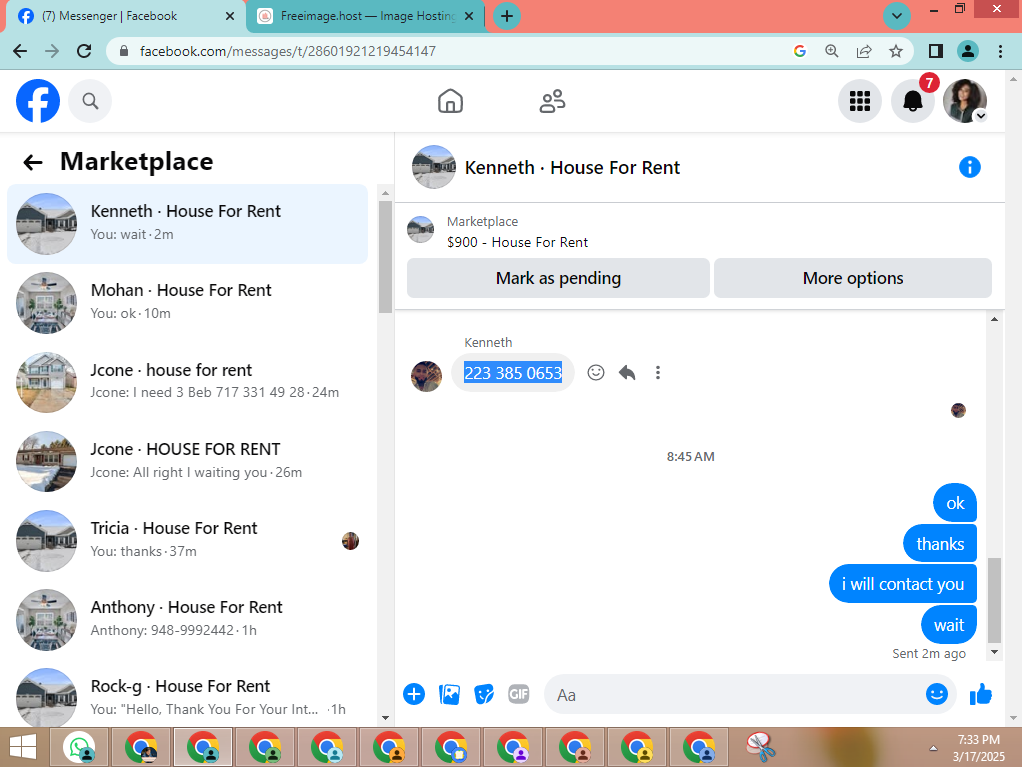Image resolution: width=1022 pixels, height=767 pixels.
Task: Toggle the browser side panel
Action: click(x=936, y=51)
